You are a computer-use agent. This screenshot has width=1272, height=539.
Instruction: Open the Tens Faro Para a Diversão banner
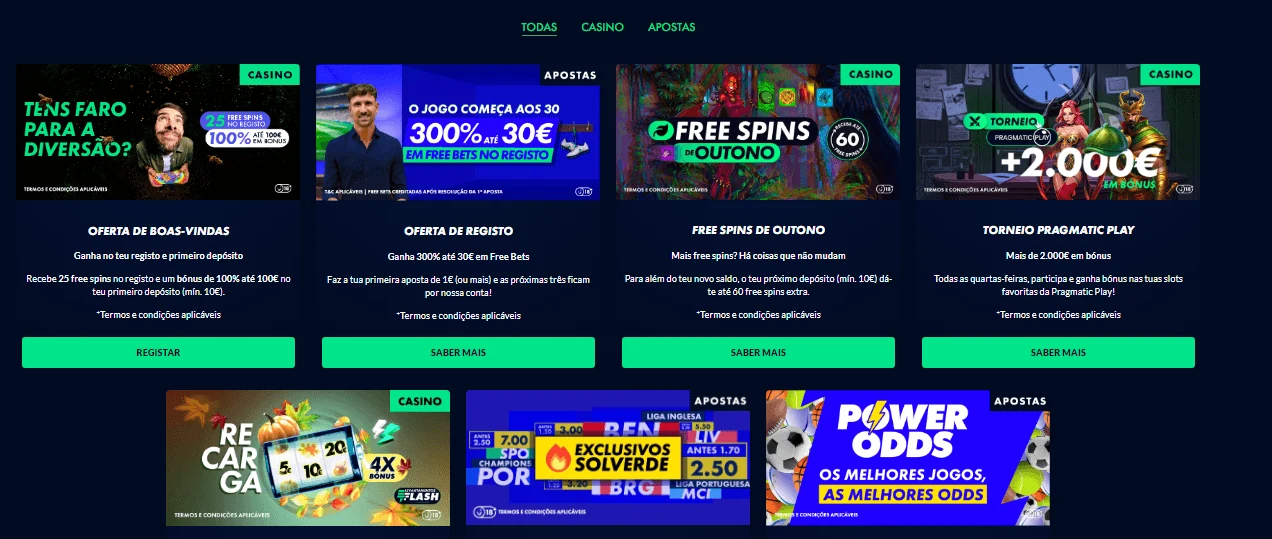click(158, 132)
